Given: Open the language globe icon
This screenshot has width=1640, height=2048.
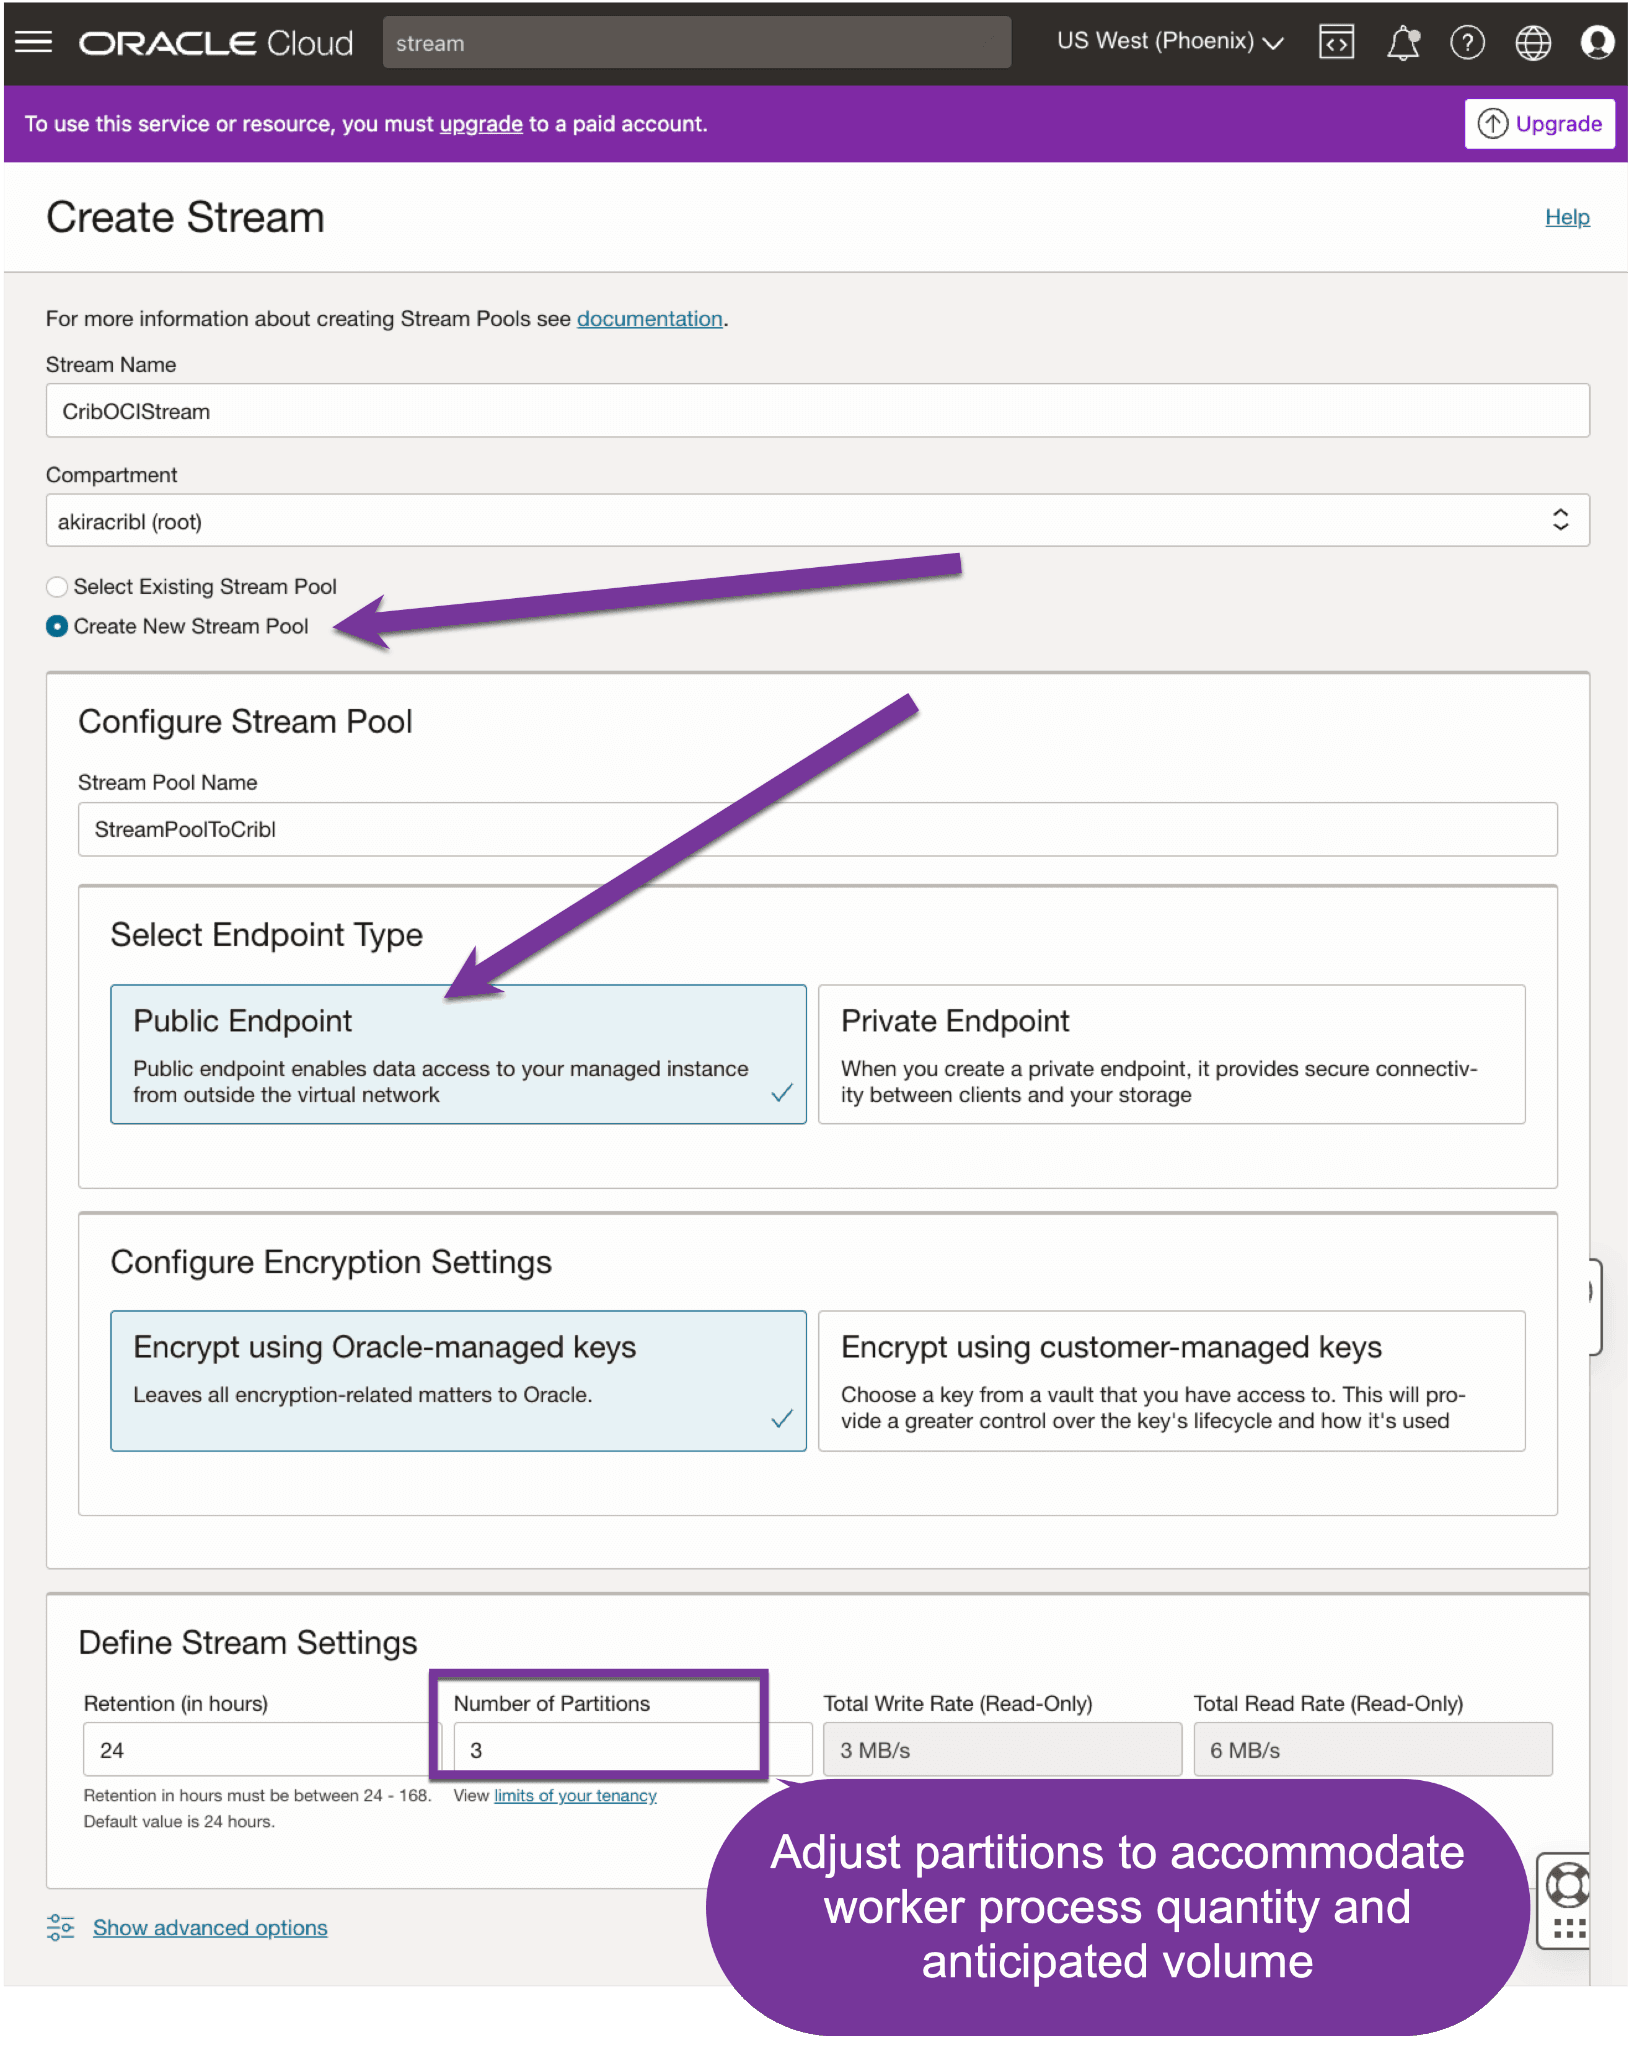Looking at the screenshot, I should point(1532,43).
